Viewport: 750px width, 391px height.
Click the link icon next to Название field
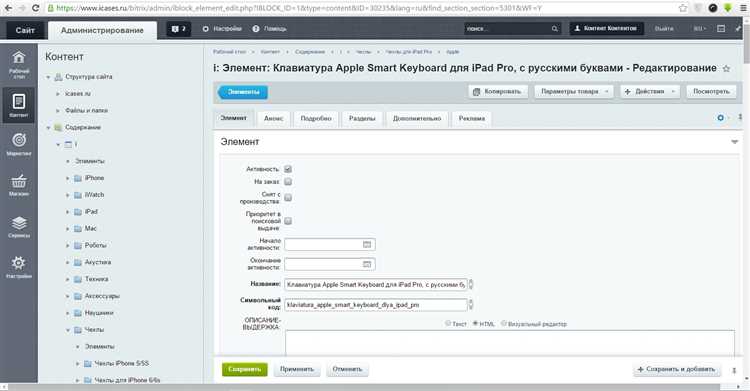point(471,284)
